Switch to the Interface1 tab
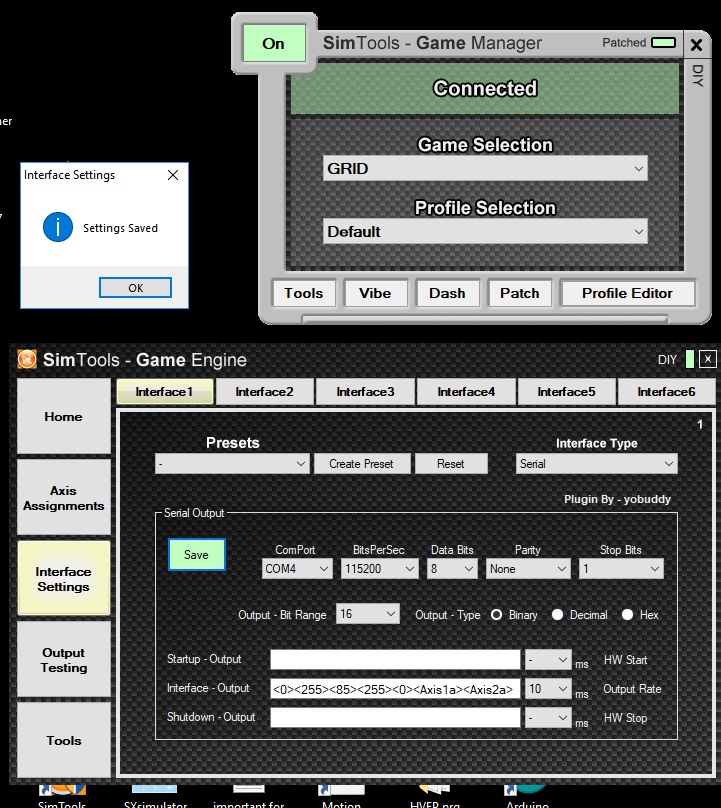Image resolution: width=721 pixels, height=808 pixels. tap(165, 392)
